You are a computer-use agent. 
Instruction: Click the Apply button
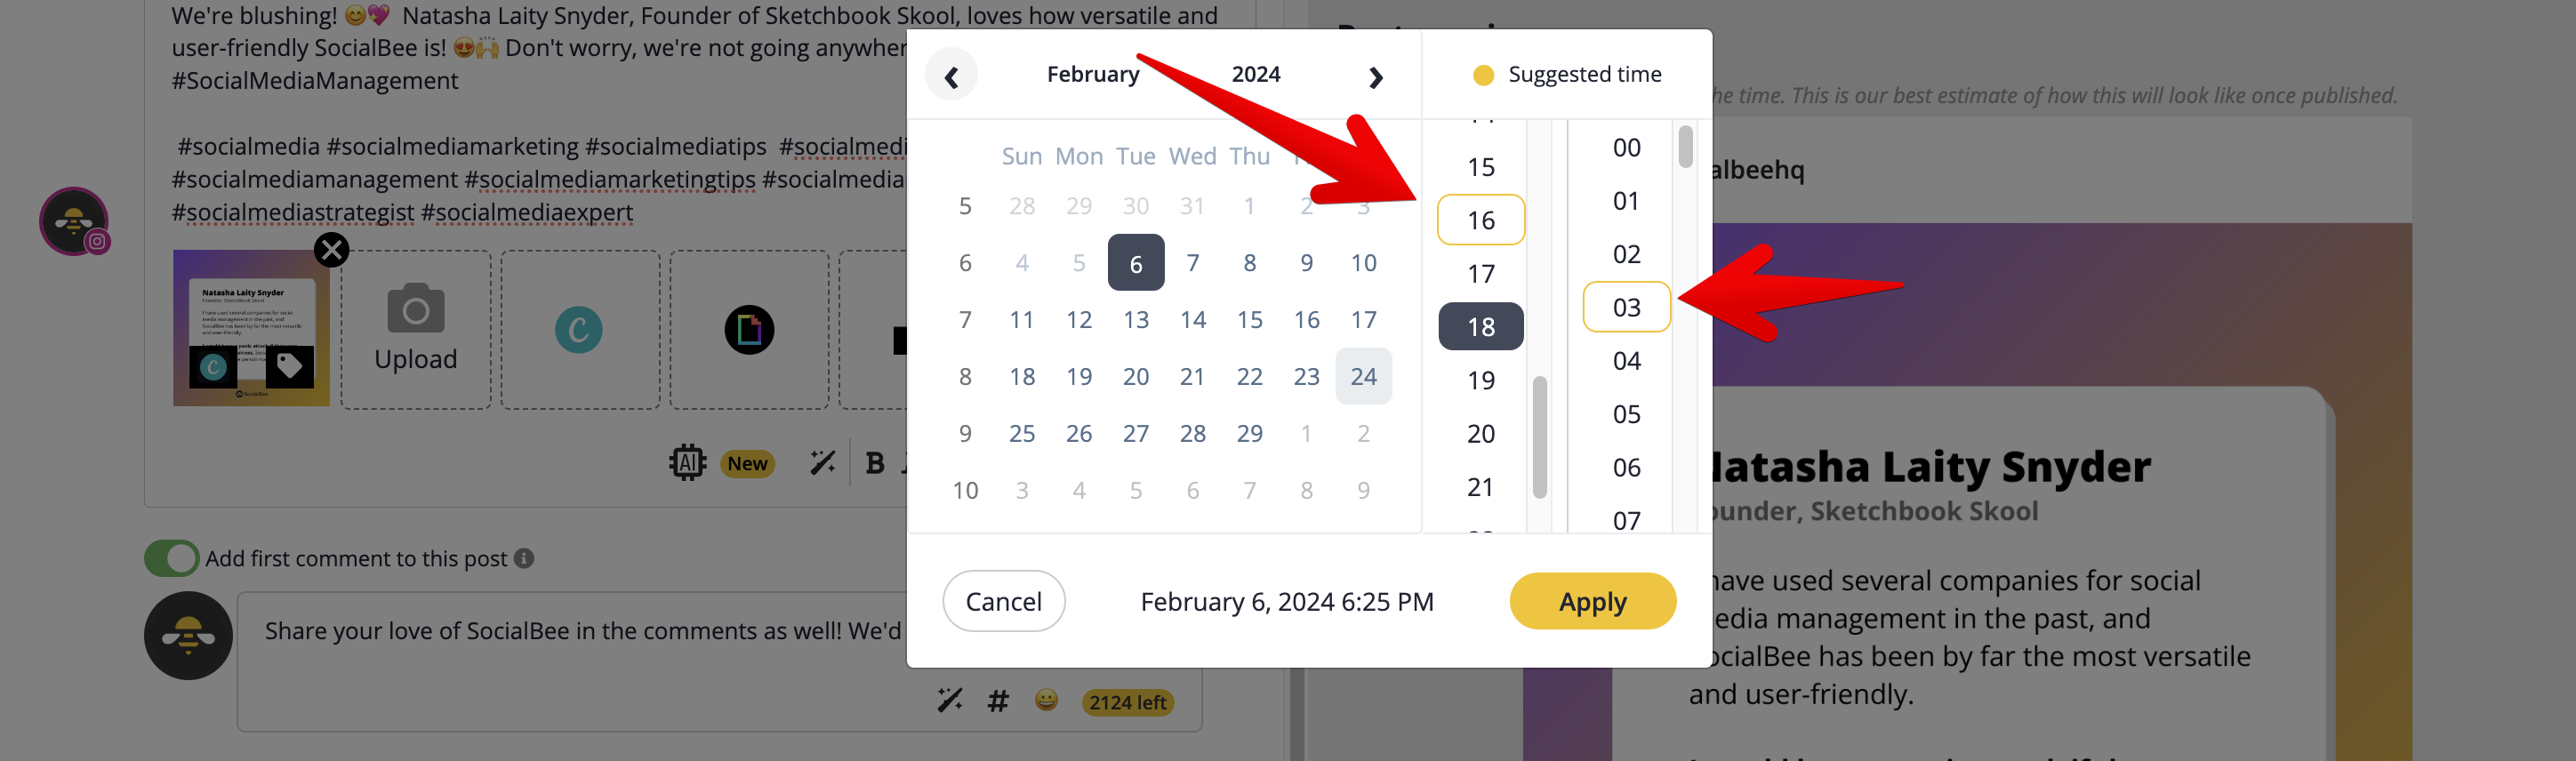coord(1593,601)
